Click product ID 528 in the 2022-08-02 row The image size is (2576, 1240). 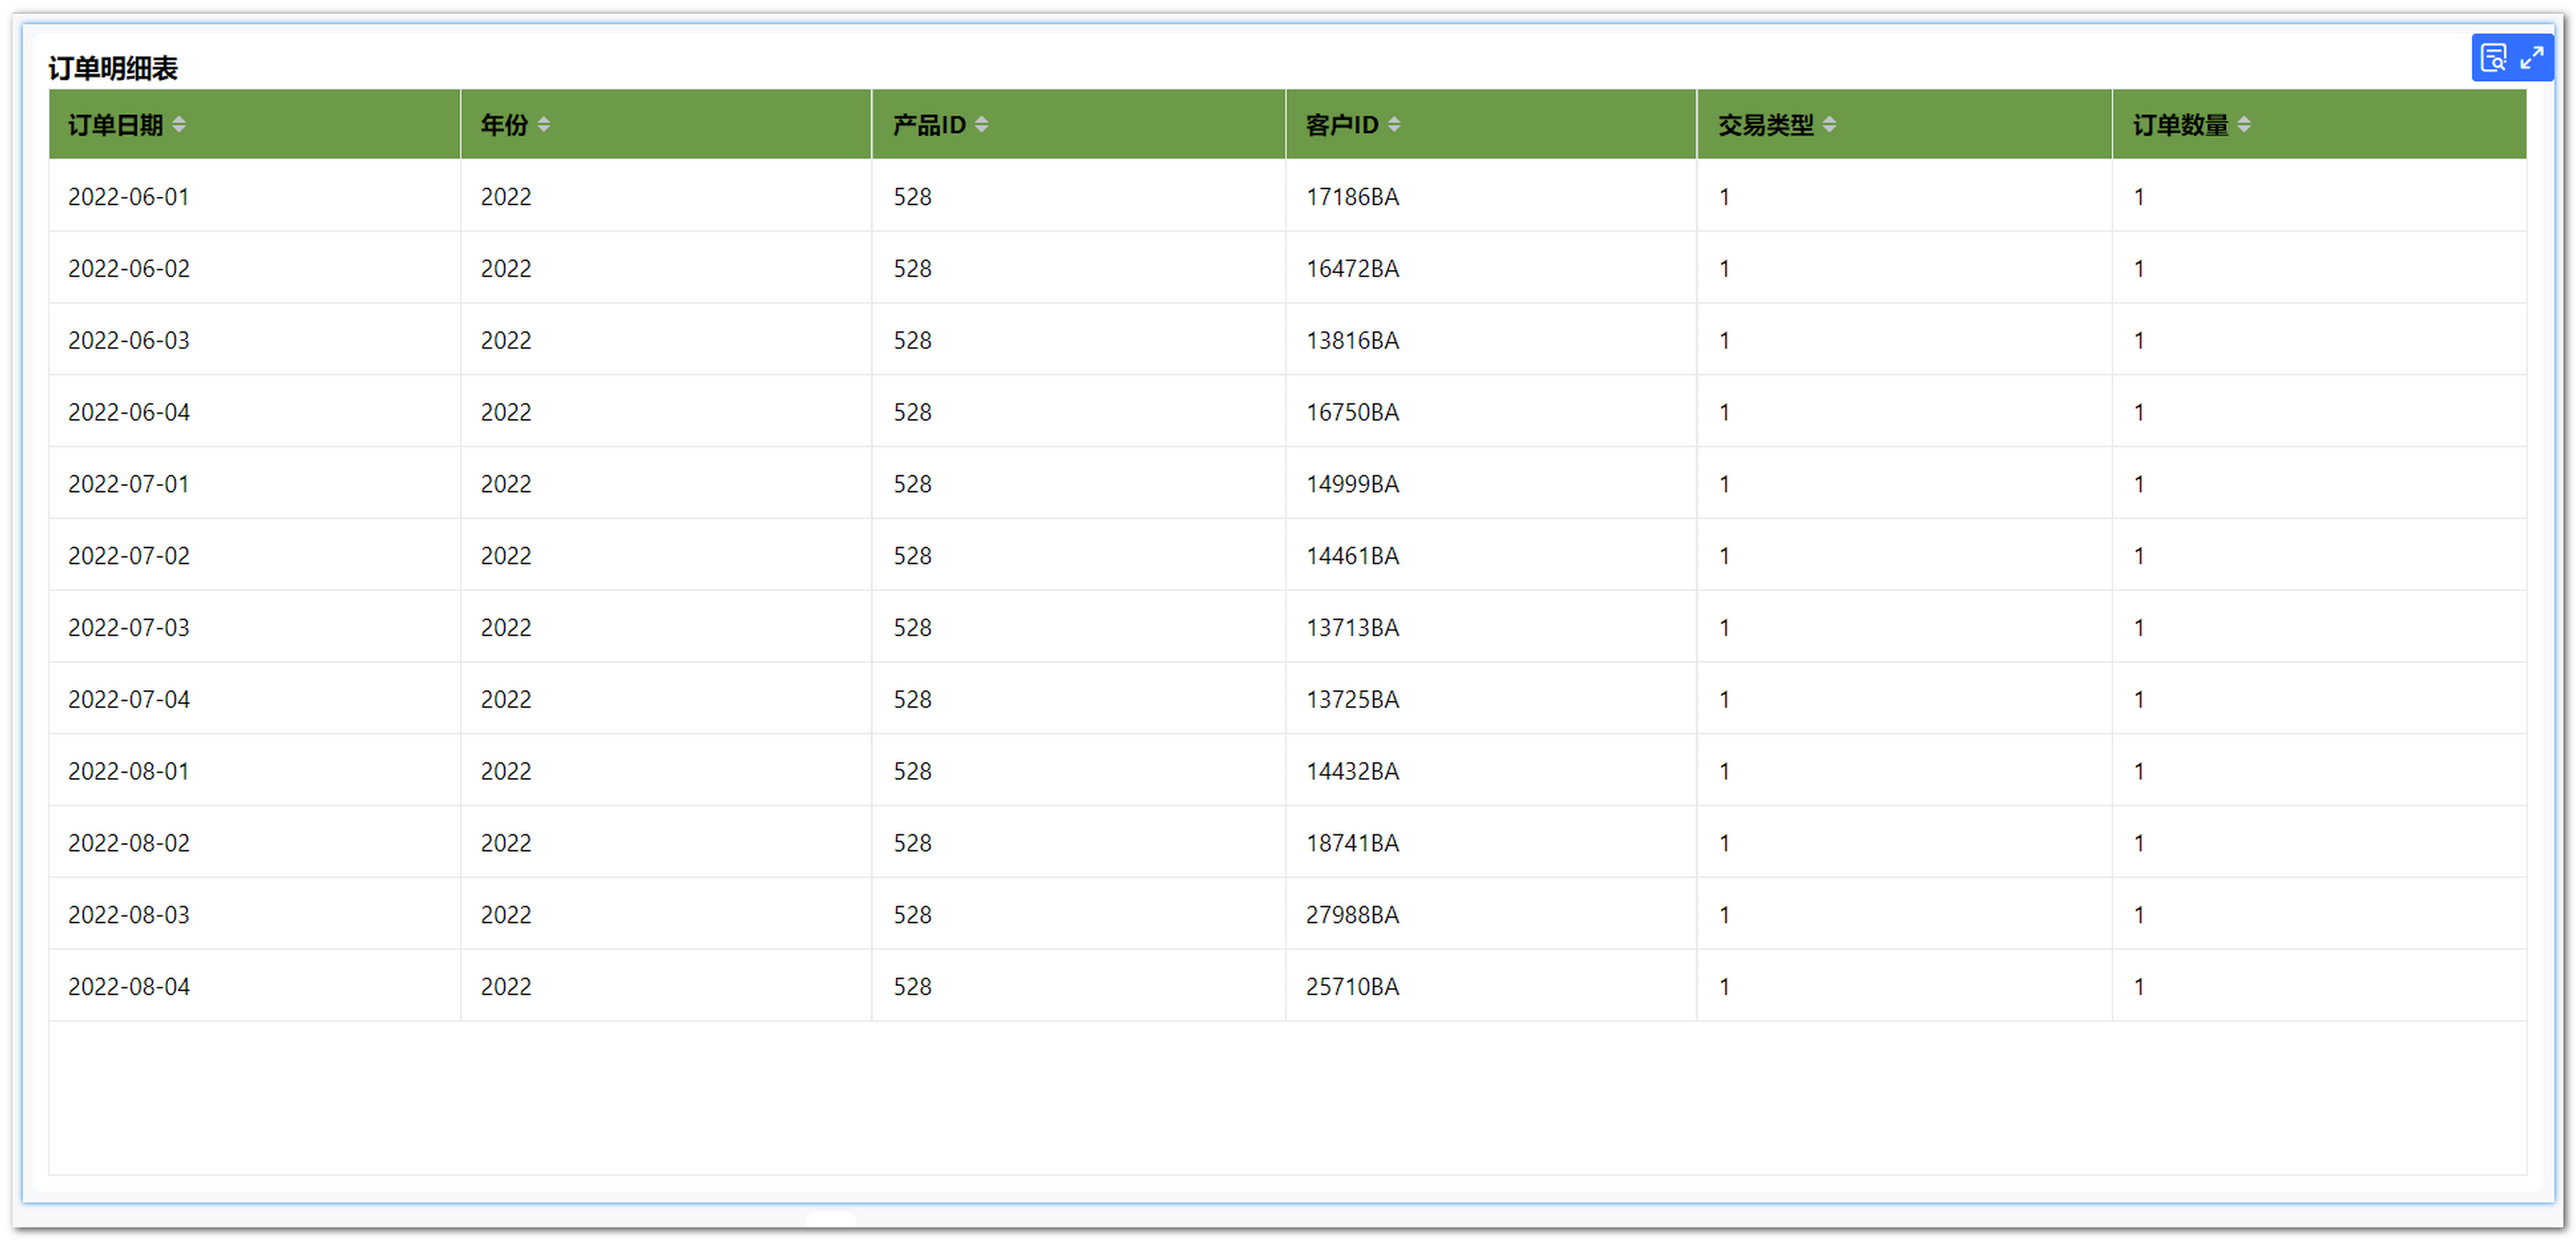point(912,844)
